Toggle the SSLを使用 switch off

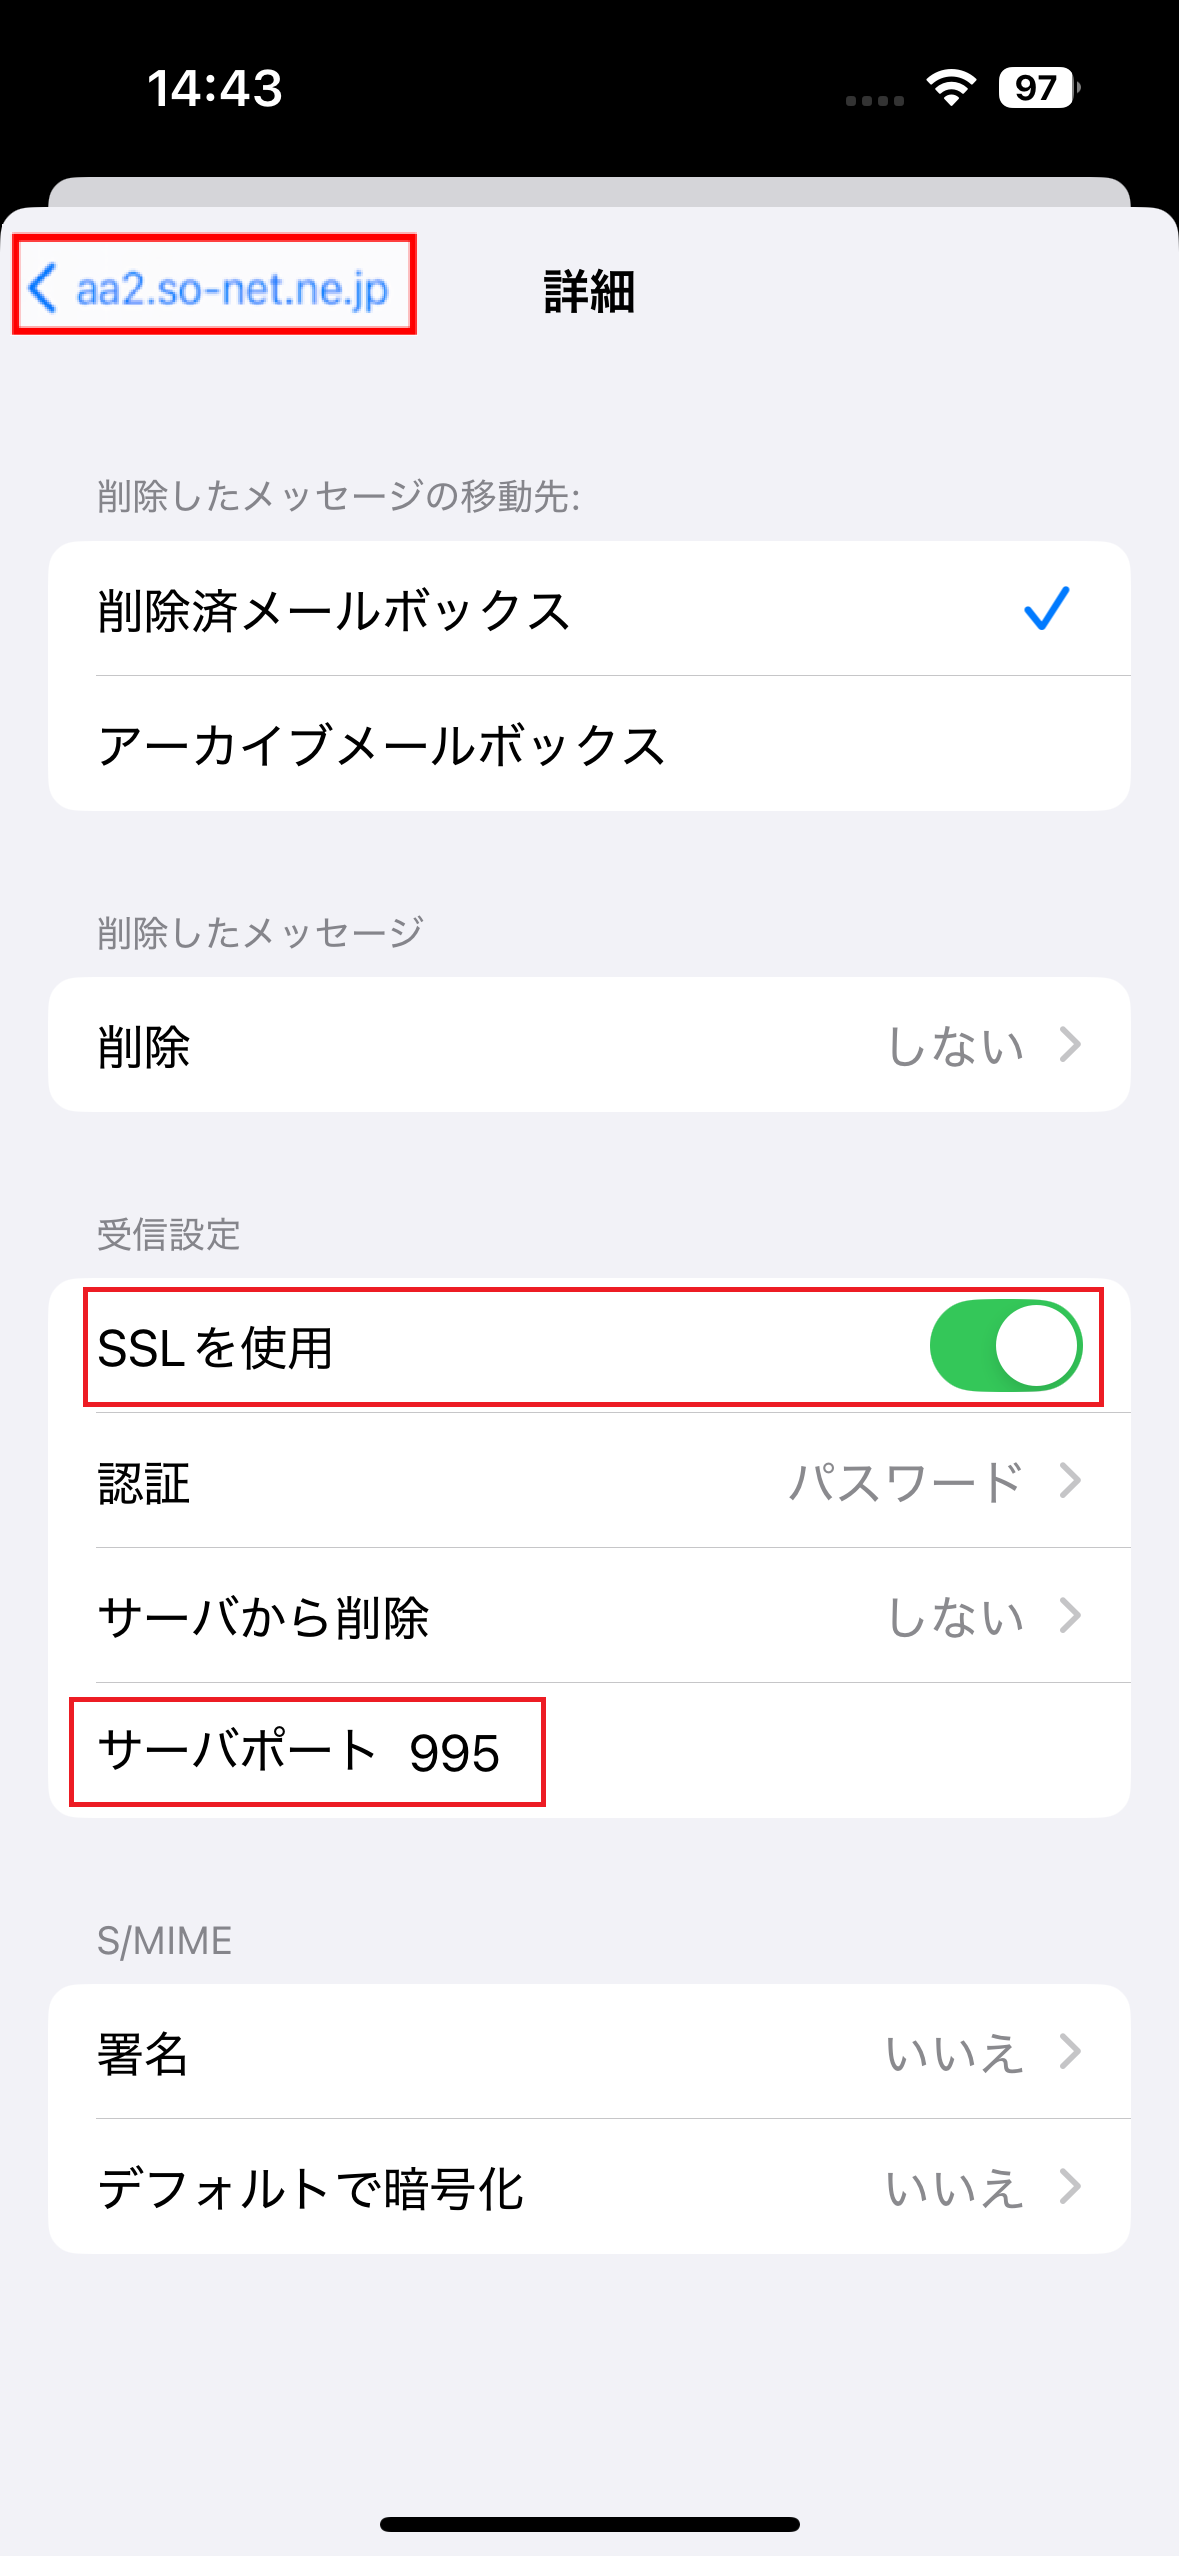(1005, 1346)
